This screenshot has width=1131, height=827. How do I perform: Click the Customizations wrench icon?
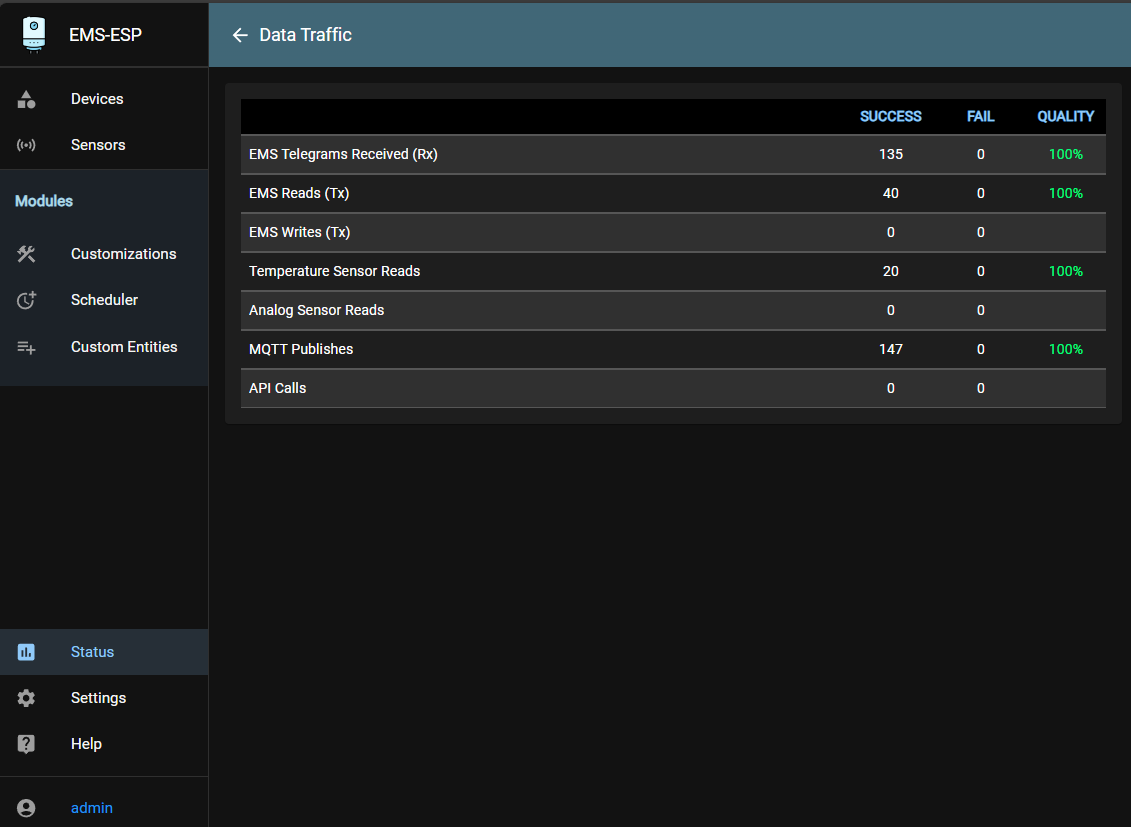[26, 254]
